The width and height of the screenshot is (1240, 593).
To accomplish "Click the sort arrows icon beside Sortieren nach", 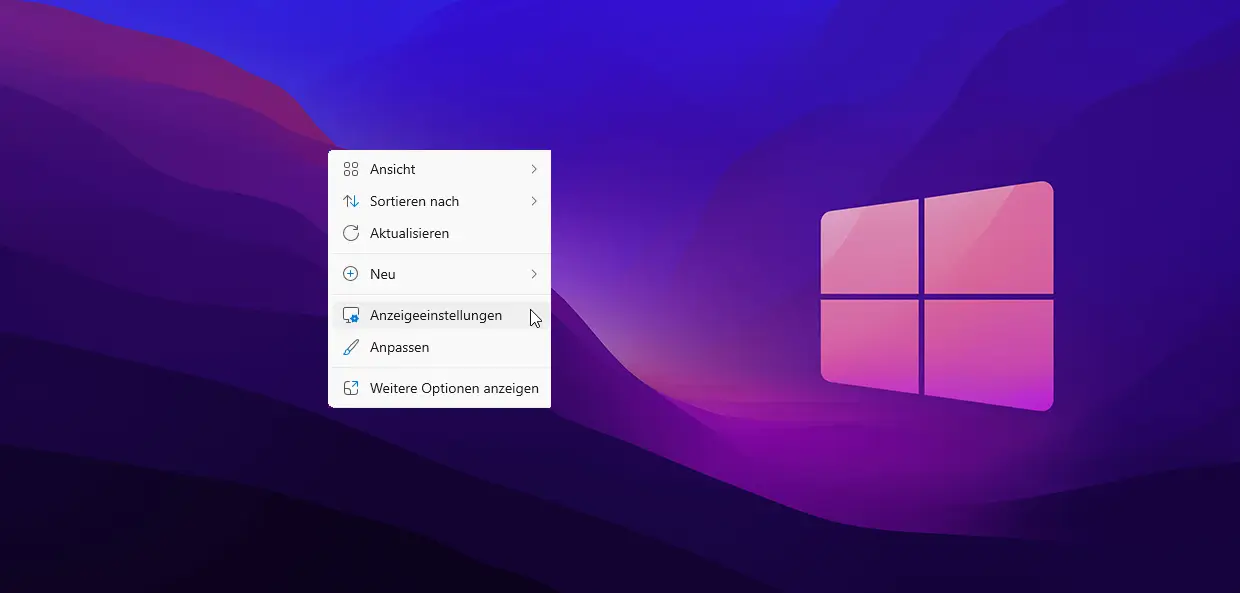I will tap(351, 201).
